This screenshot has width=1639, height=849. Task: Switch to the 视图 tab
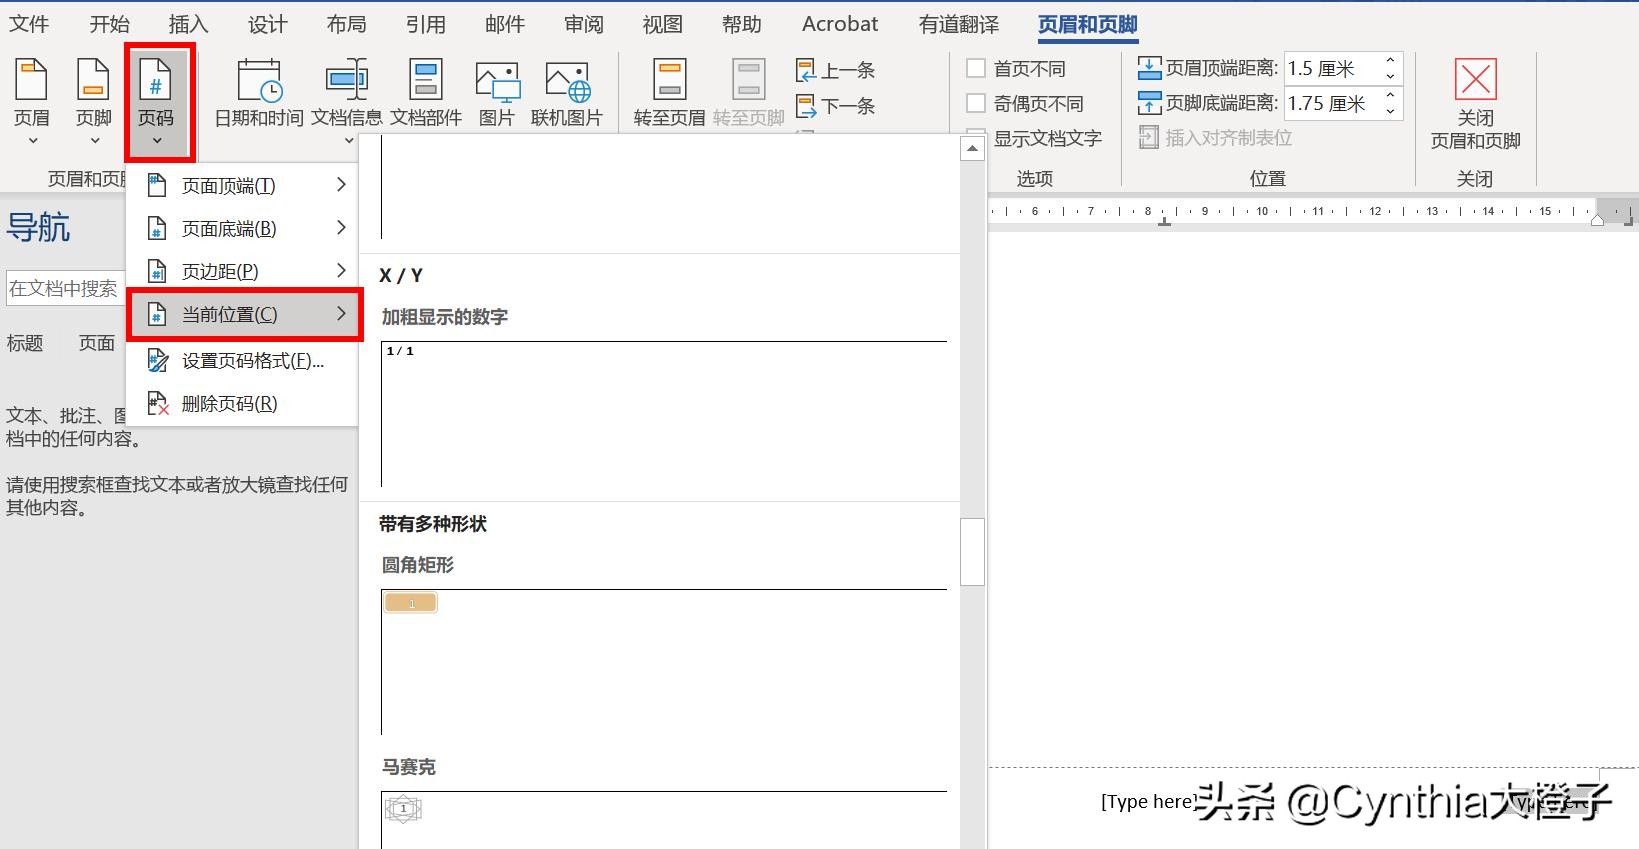662,24
